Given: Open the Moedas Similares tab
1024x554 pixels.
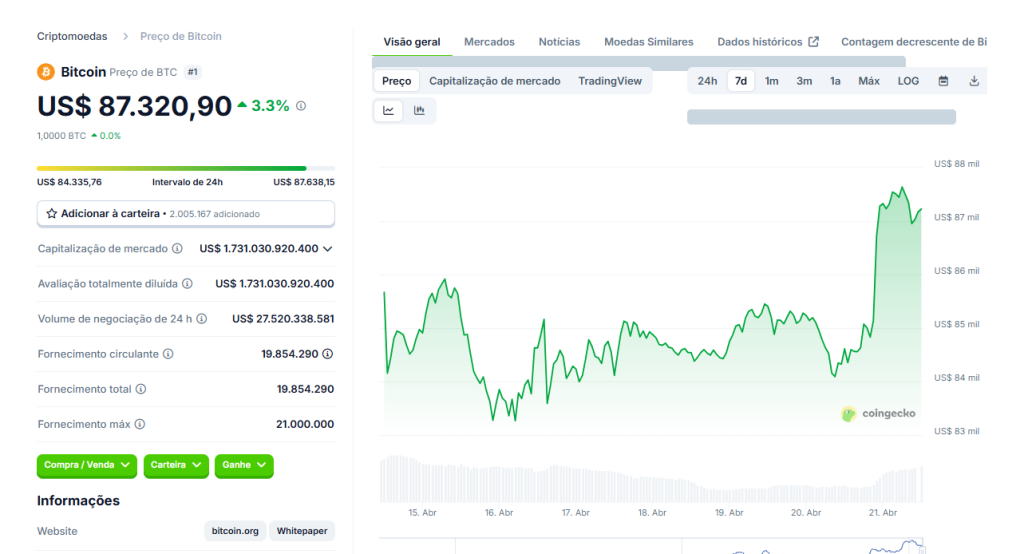Looking at the screenshot, I should 648,42.
